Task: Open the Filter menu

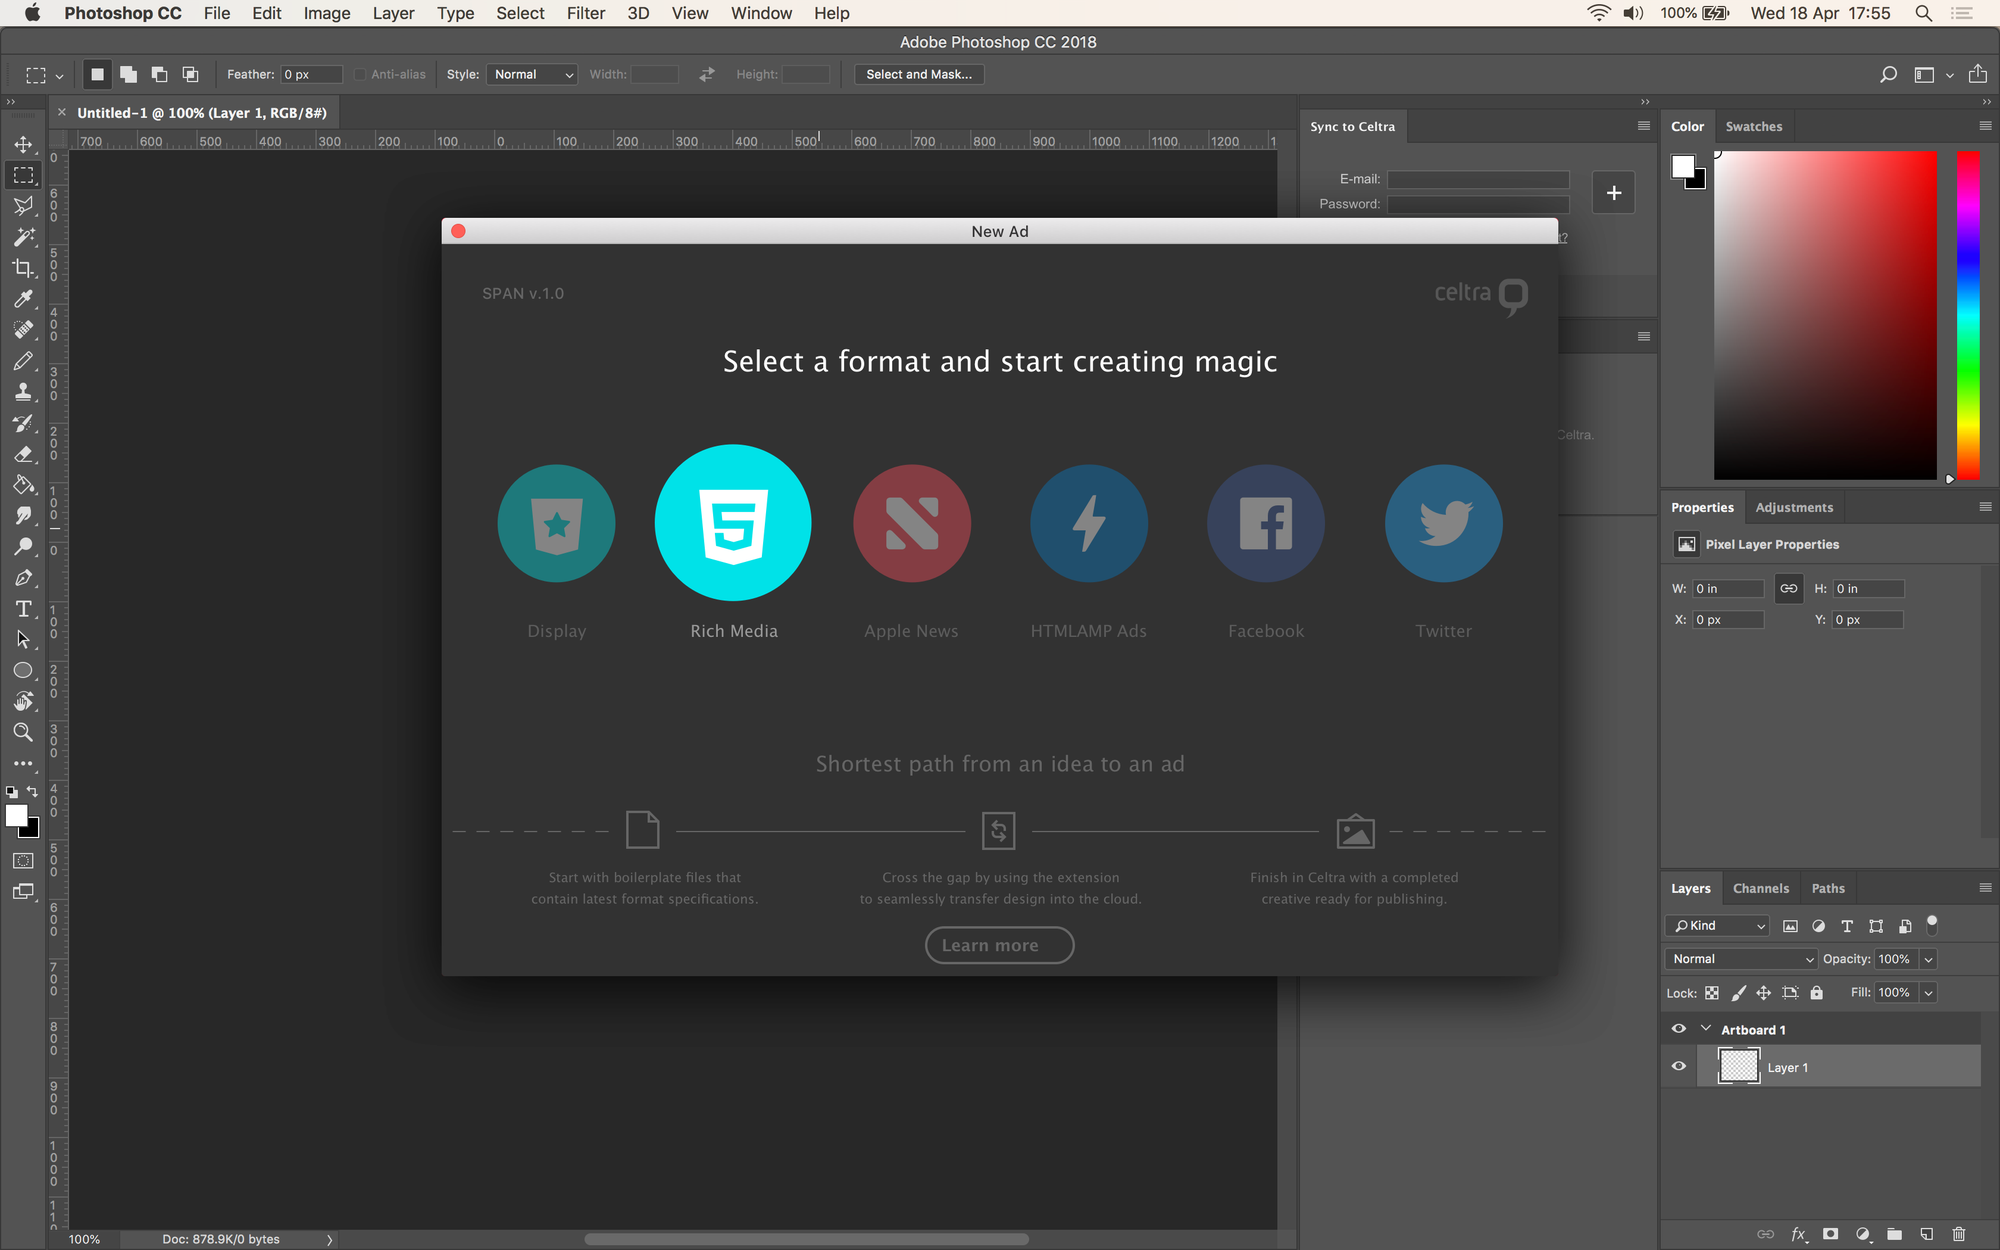Action: coord(585,13)
